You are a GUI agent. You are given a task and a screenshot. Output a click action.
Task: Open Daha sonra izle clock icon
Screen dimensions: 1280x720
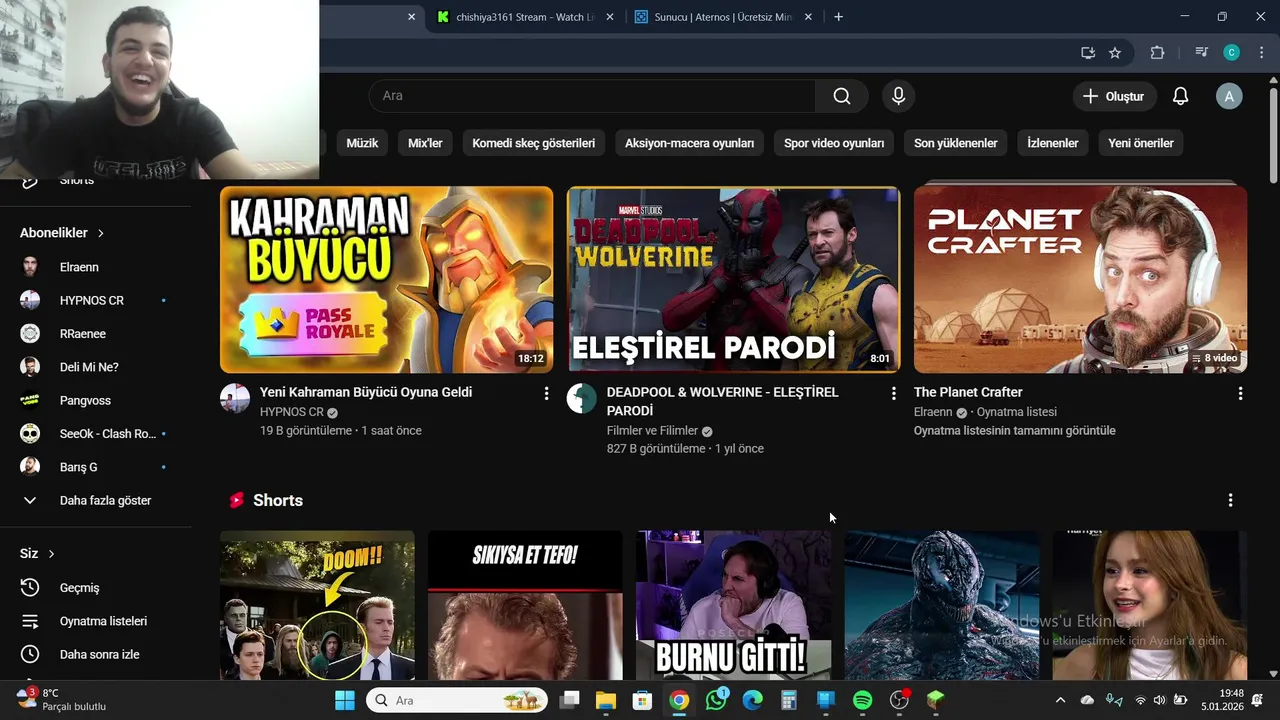coord(30,654)
